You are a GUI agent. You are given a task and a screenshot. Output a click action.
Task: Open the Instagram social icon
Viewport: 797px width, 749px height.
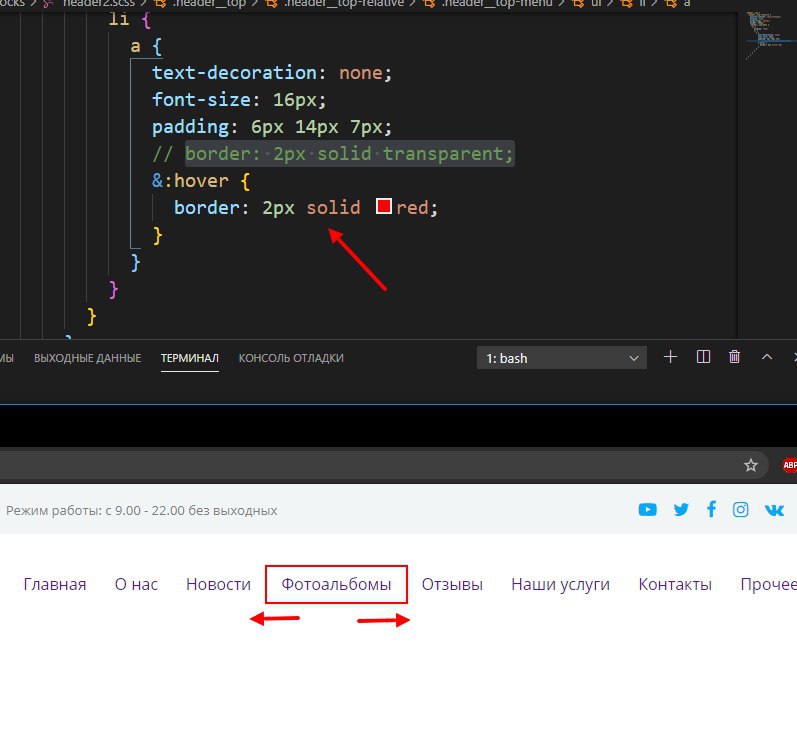[741, 509]
